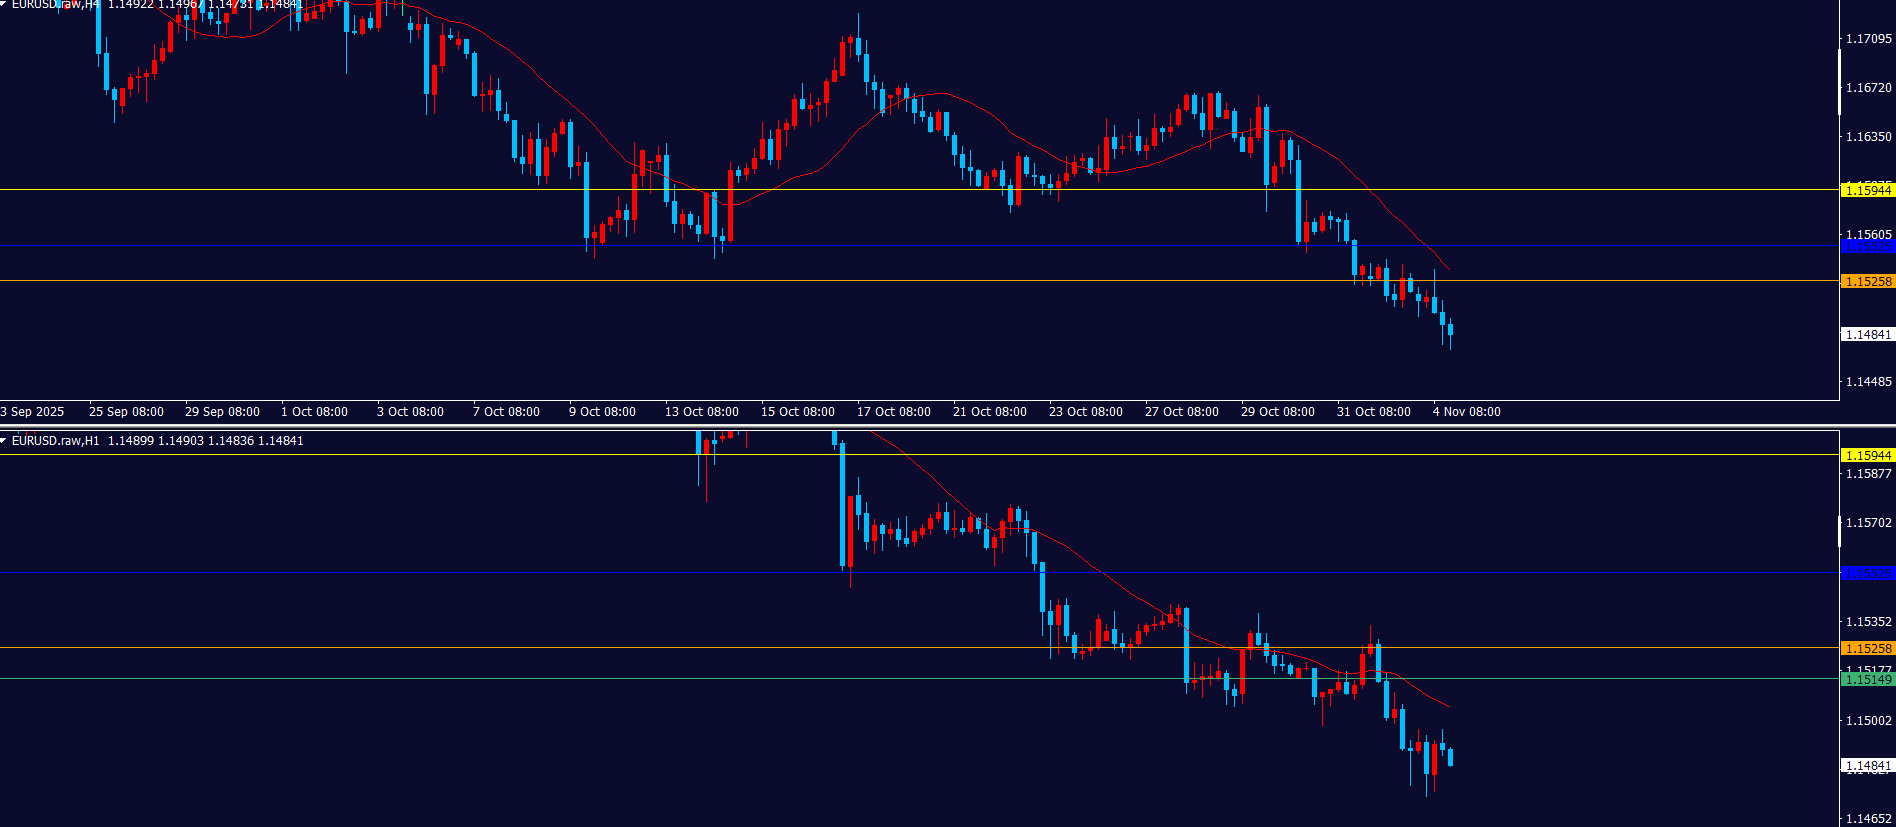Click the 31 Oct 08:00 date marker
The image size is (1896, 827).
[x=1373, y=412]
